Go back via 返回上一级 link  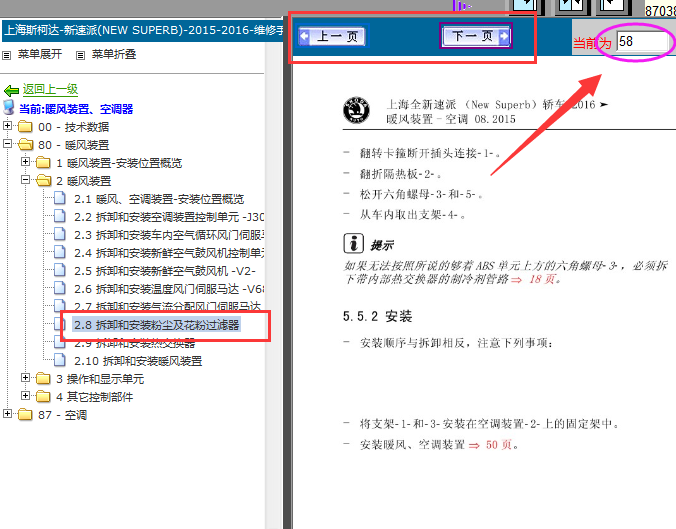50,89
